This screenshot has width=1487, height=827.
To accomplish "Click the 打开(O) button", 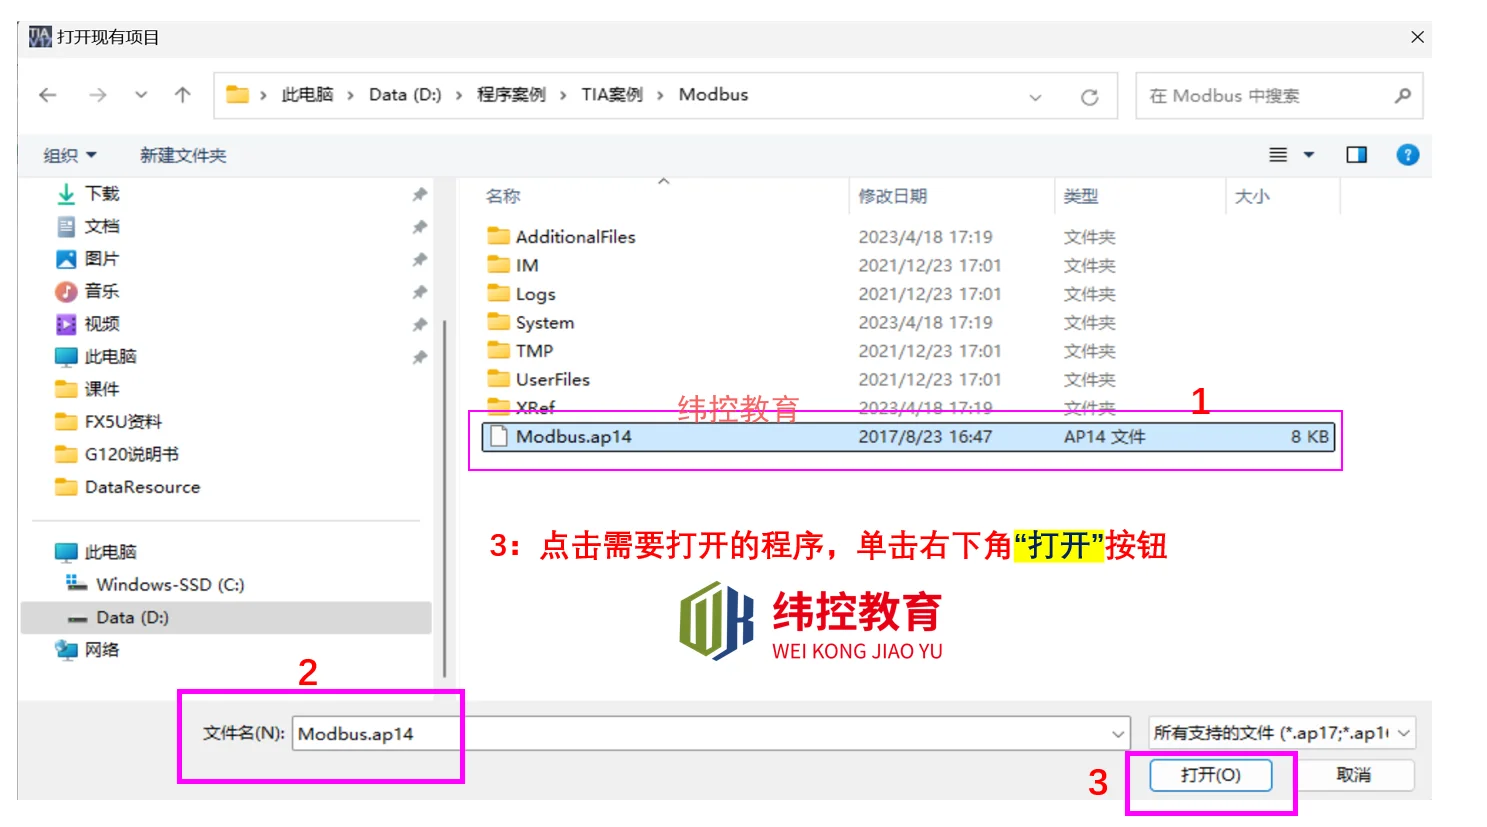I will pos(1210,775).
